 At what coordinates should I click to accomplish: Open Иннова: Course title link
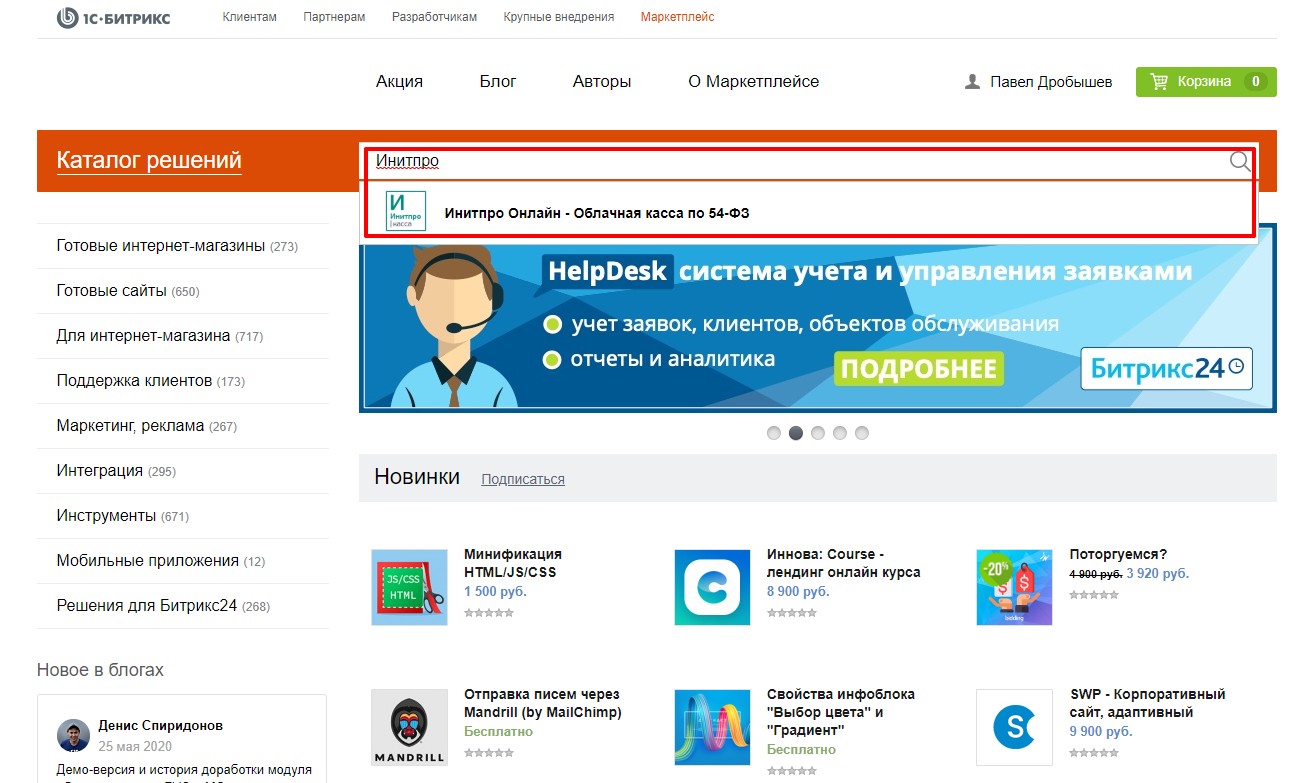pyautogui.click(x=844, y=563)
